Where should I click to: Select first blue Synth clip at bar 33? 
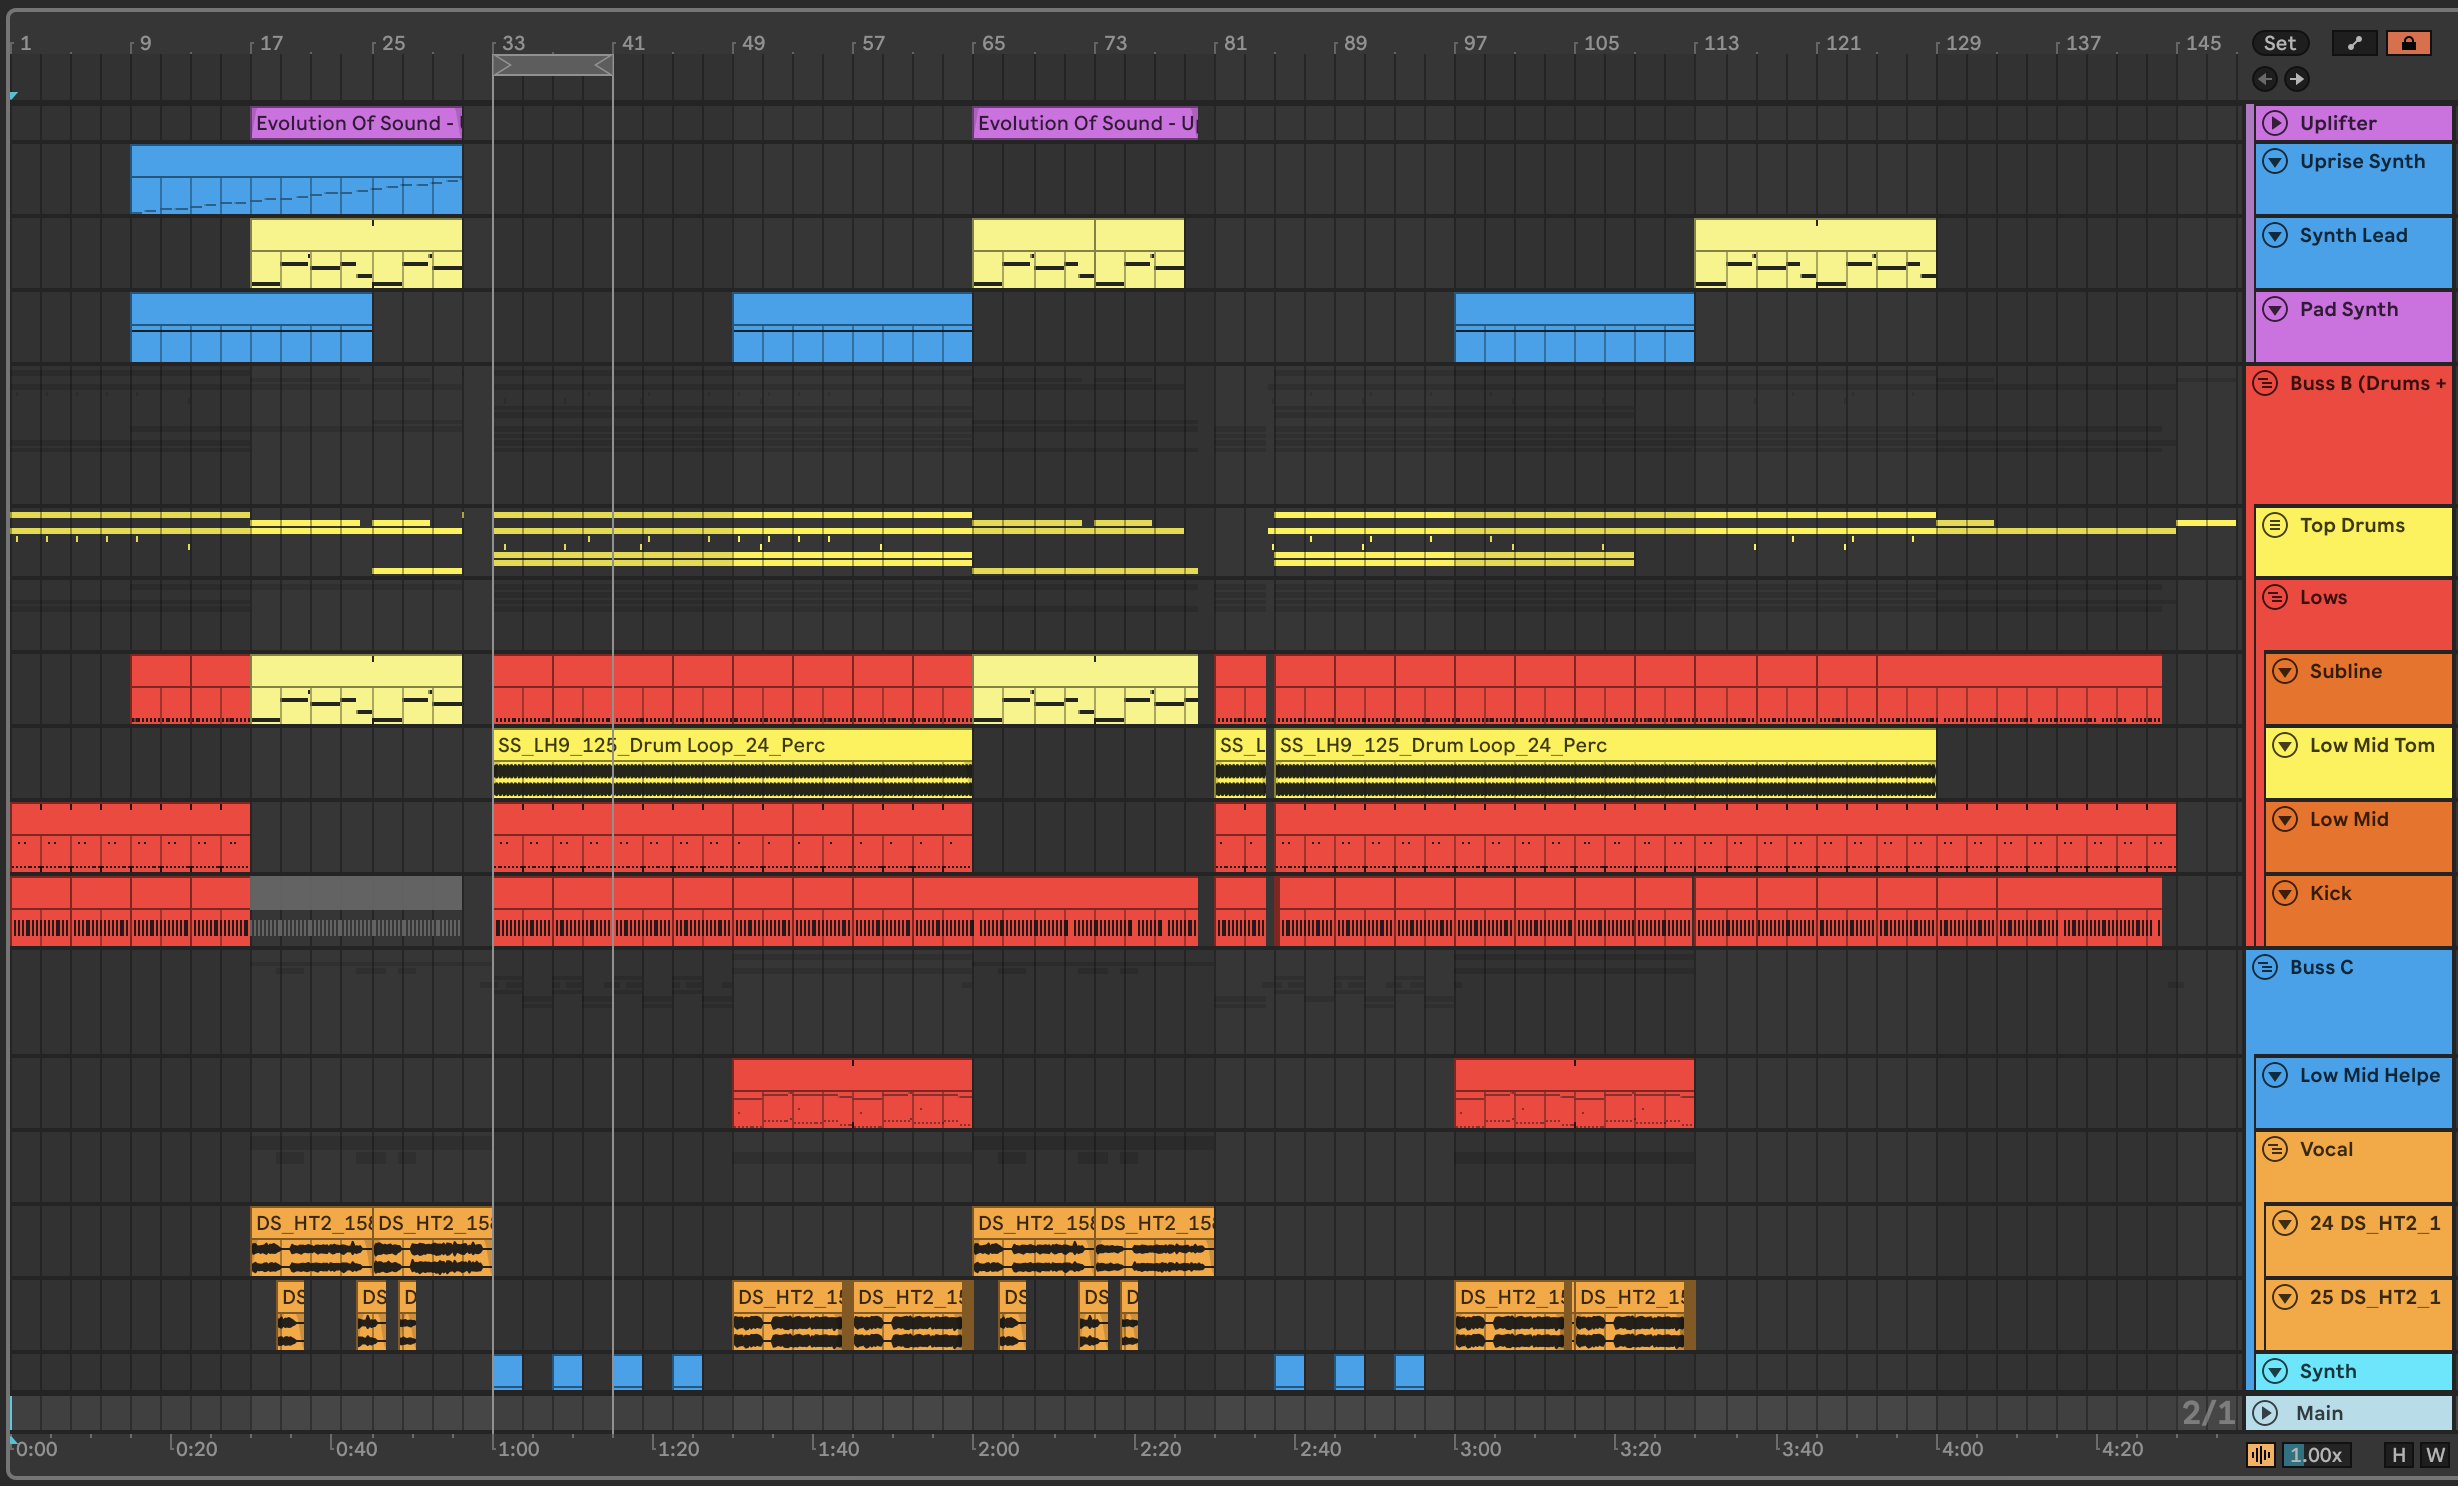tap(507, 1371)
